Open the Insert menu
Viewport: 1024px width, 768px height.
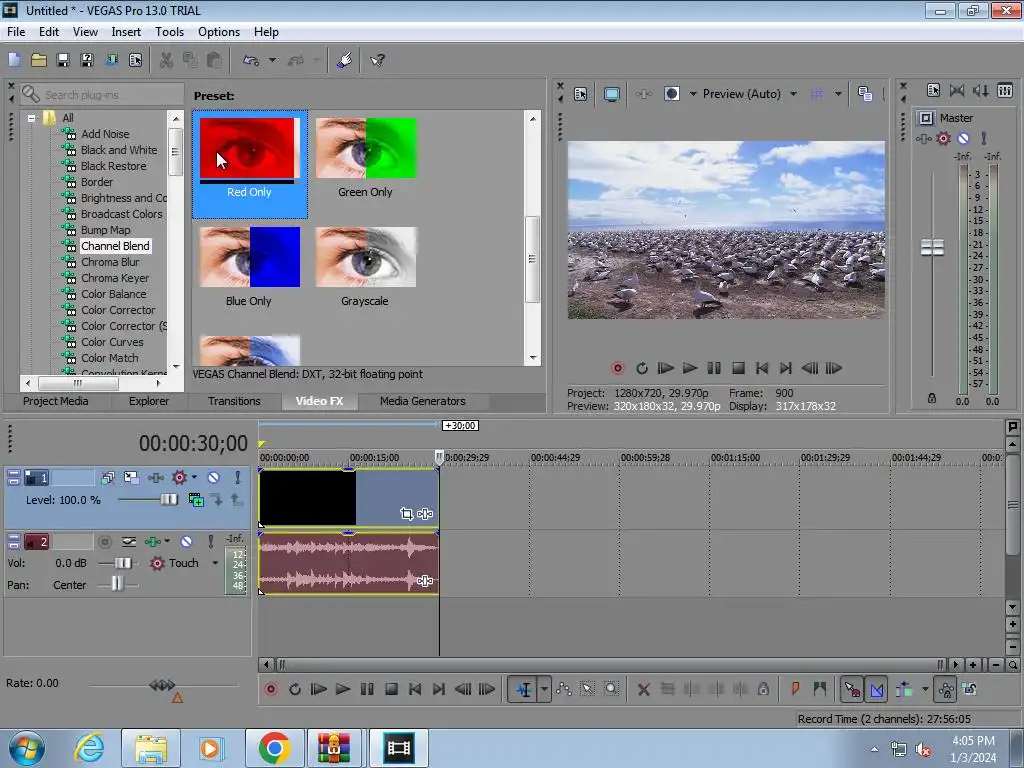click(x=126, y=32)
